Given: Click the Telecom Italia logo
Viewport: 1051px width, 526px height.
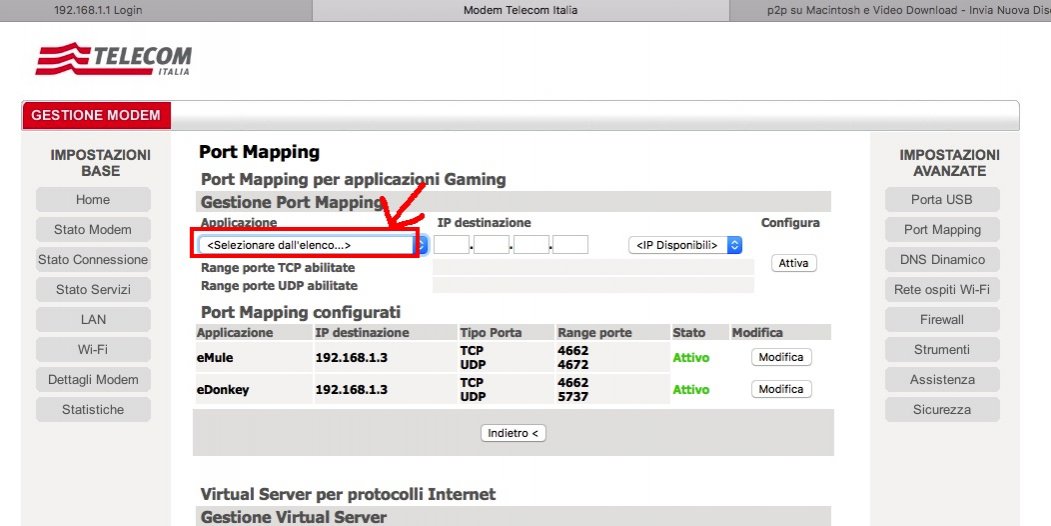Looking at the screenshot, I should coord(113,59).
